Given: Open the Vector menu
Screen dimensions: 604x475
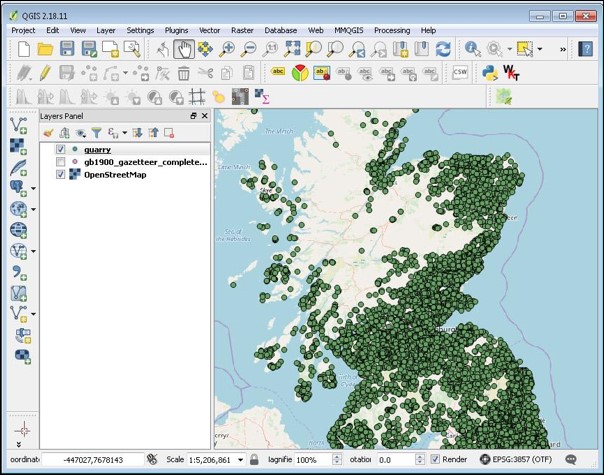Looking at the screenshot, I should [209, 30].
